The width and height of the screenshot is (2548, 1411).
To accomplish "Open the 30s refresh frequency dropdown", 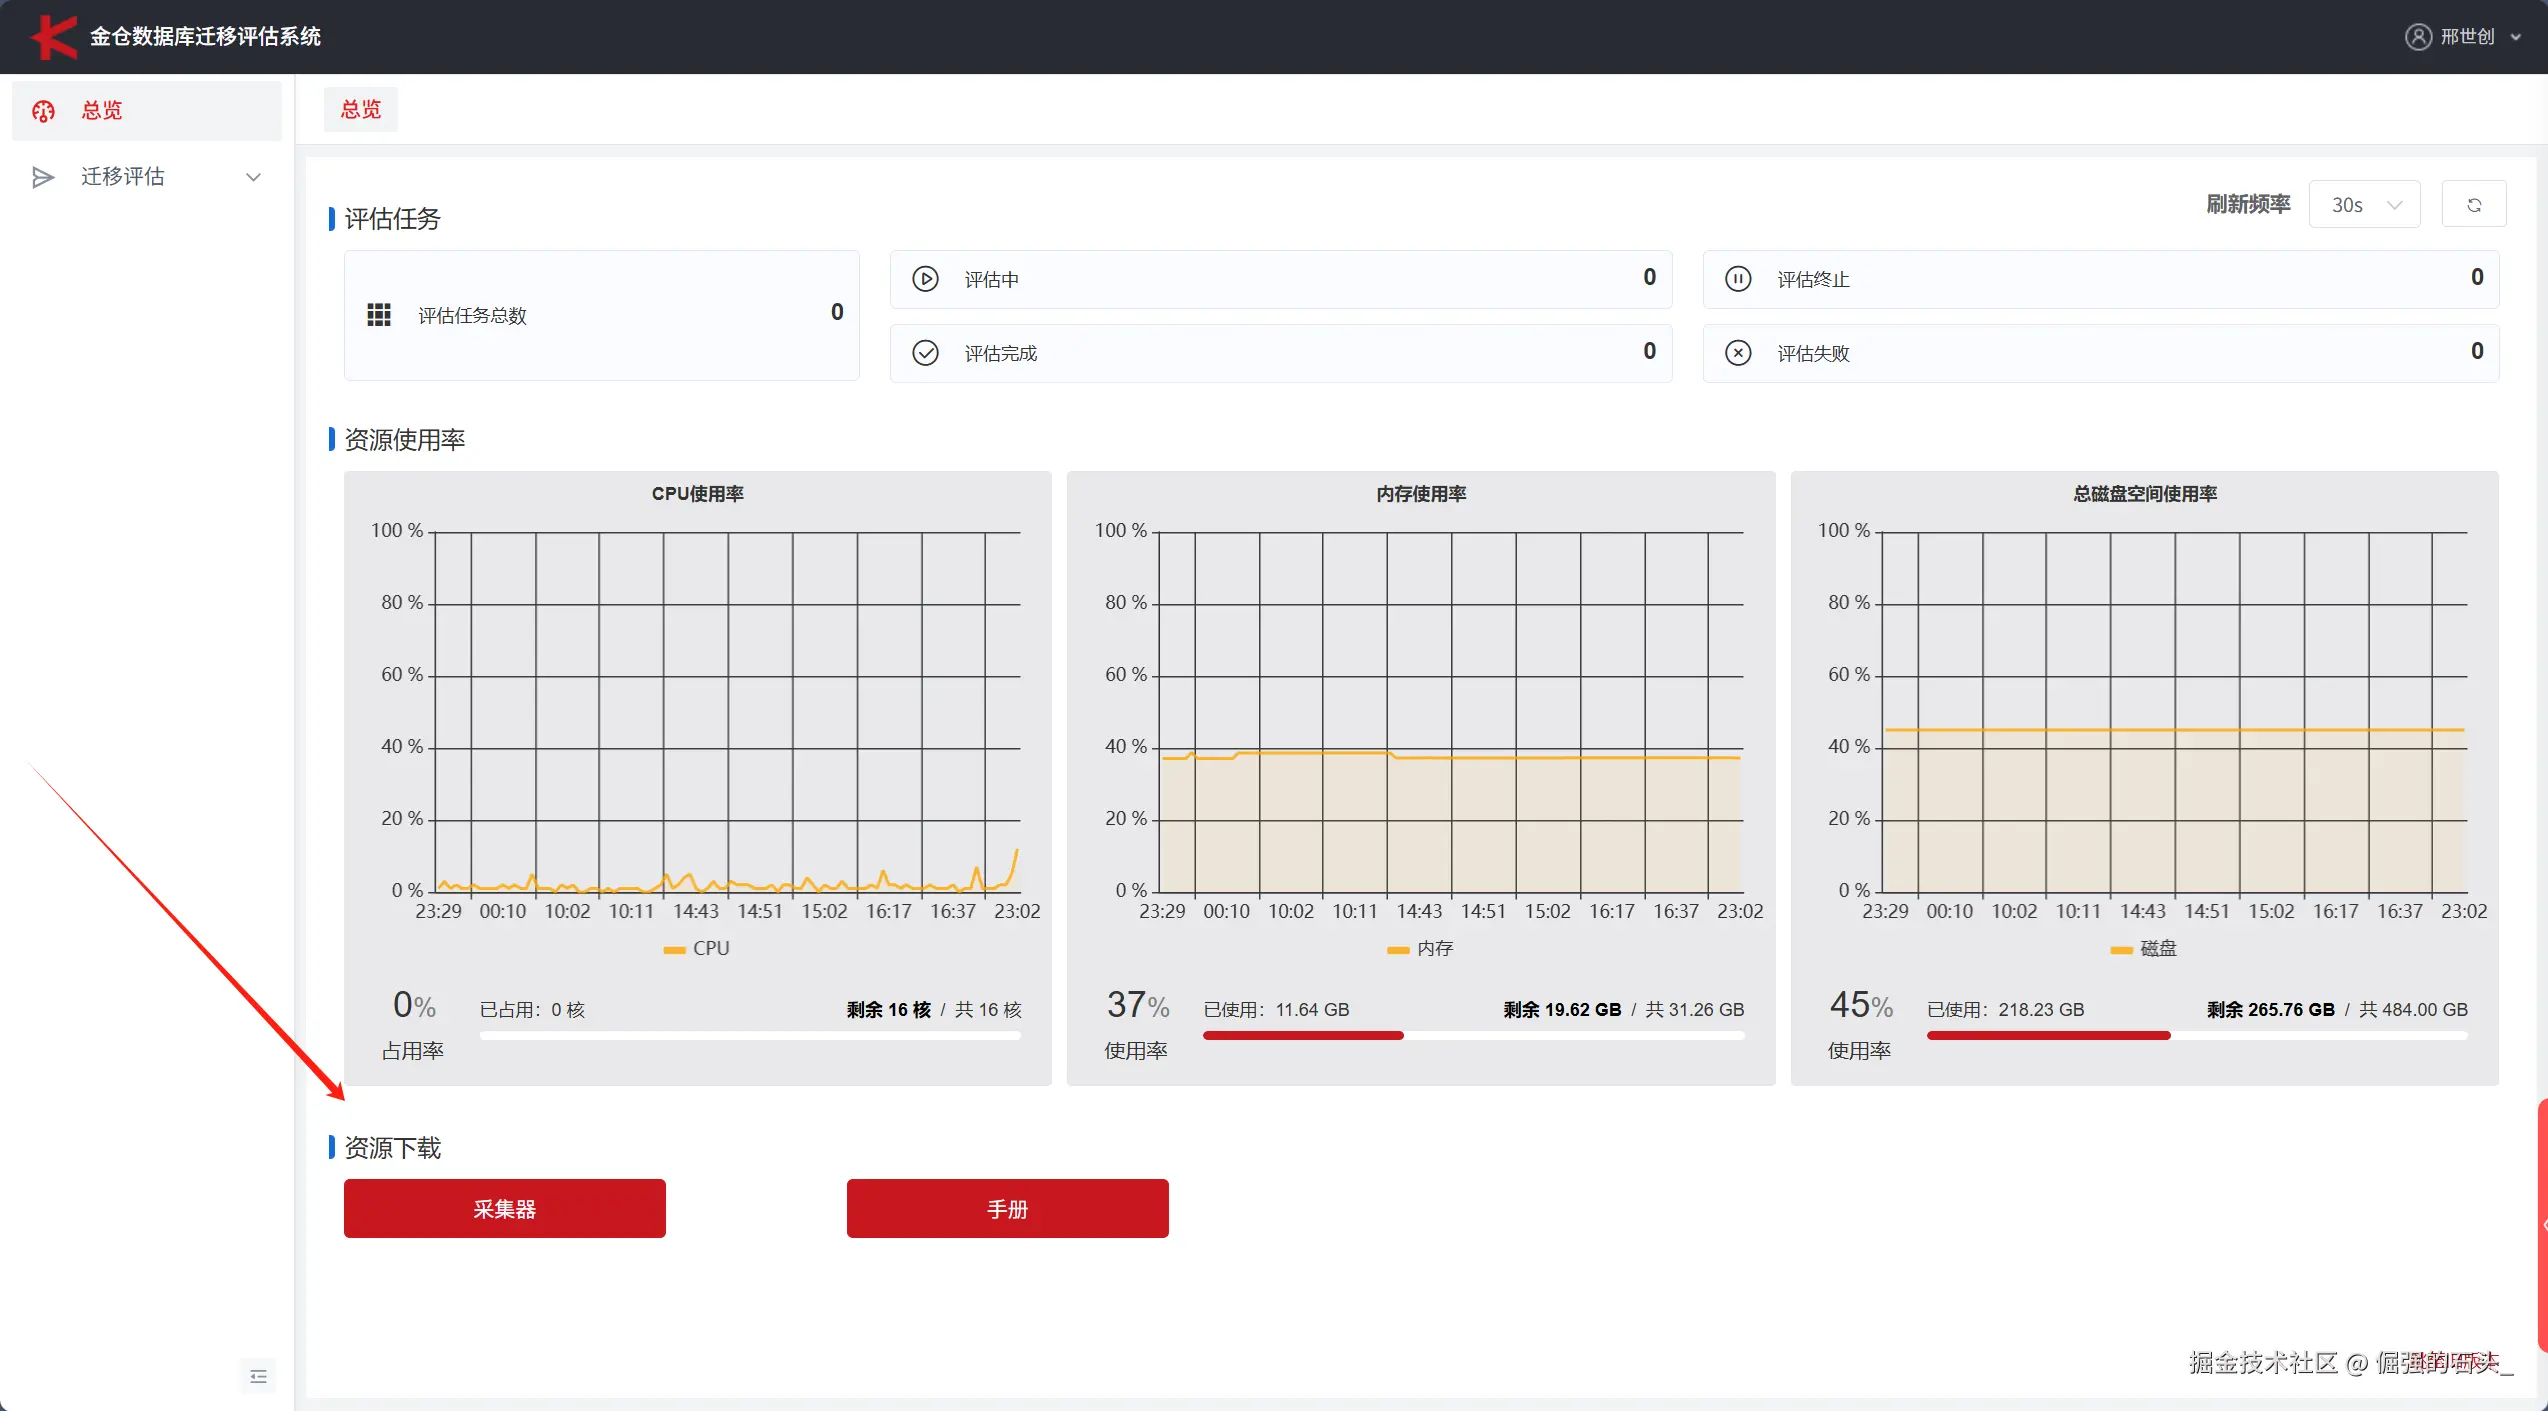I will point(2365,205).
